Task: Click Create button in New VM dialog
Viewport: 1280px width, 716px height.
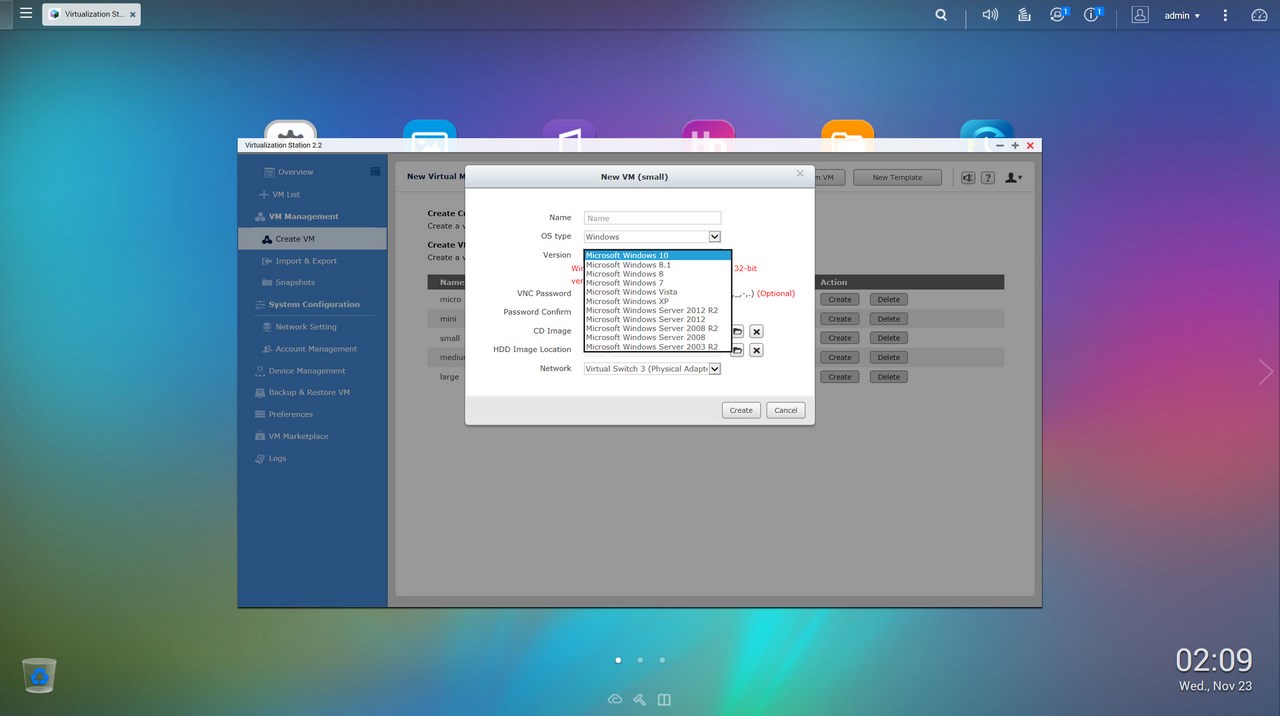Action: pyautogui.click(x=741, y=410)
